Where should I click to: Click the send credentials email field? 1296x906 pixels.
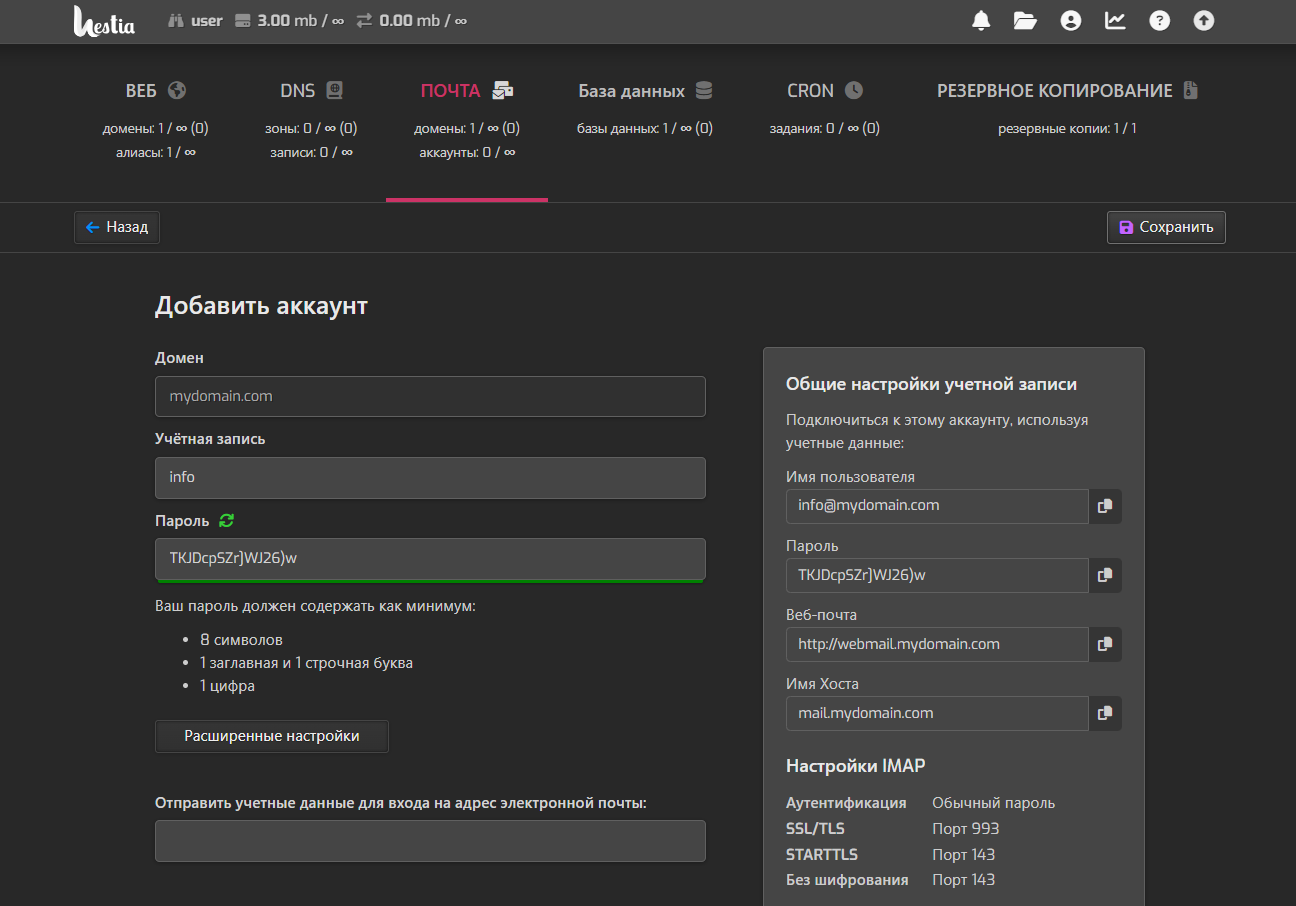(430, 841)
